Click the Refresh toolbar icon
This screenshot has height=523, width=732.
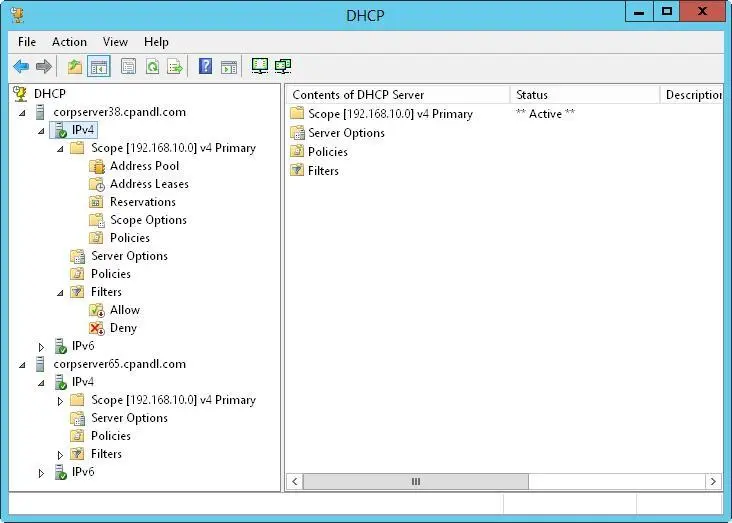tap(152, 66)
